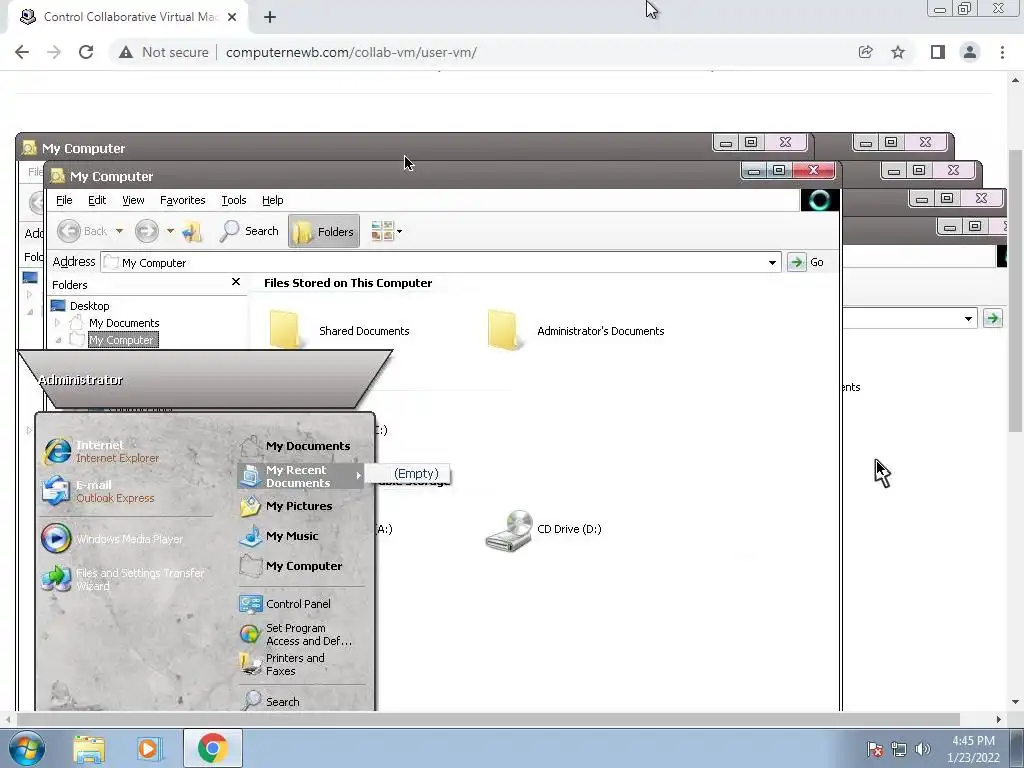
Task: Open Set Program Access and Defaults
Action: coord(296,634)
